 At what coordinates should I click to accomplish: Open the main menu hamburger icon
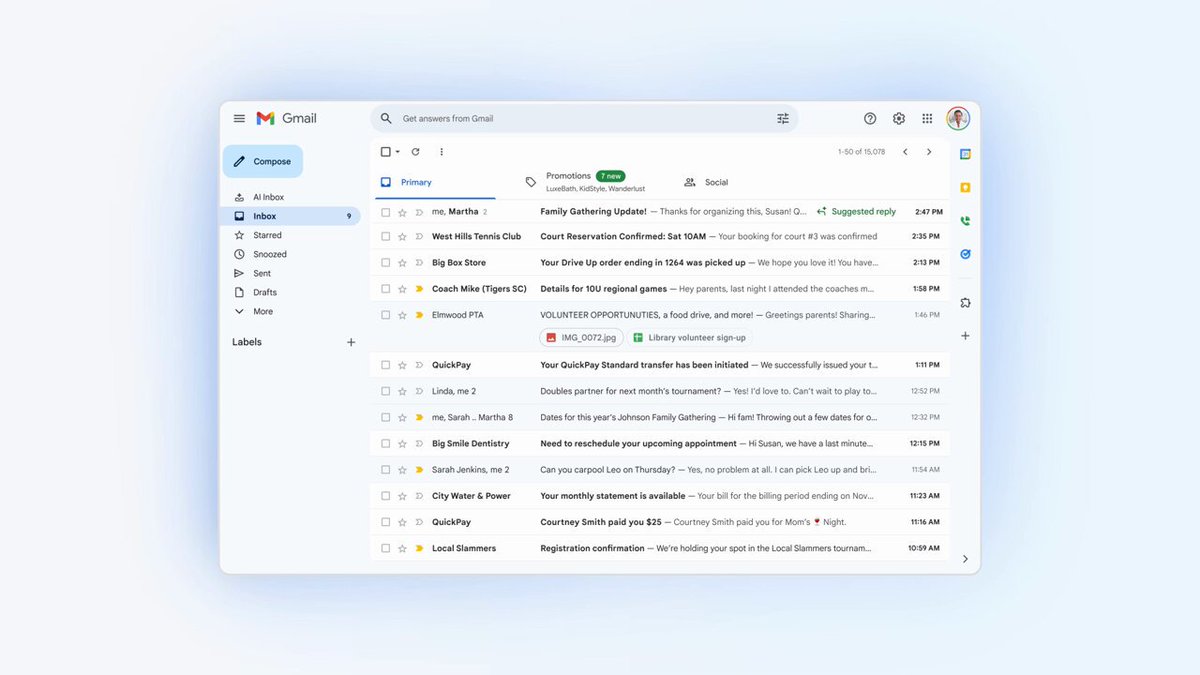click(x=239, y=118)
